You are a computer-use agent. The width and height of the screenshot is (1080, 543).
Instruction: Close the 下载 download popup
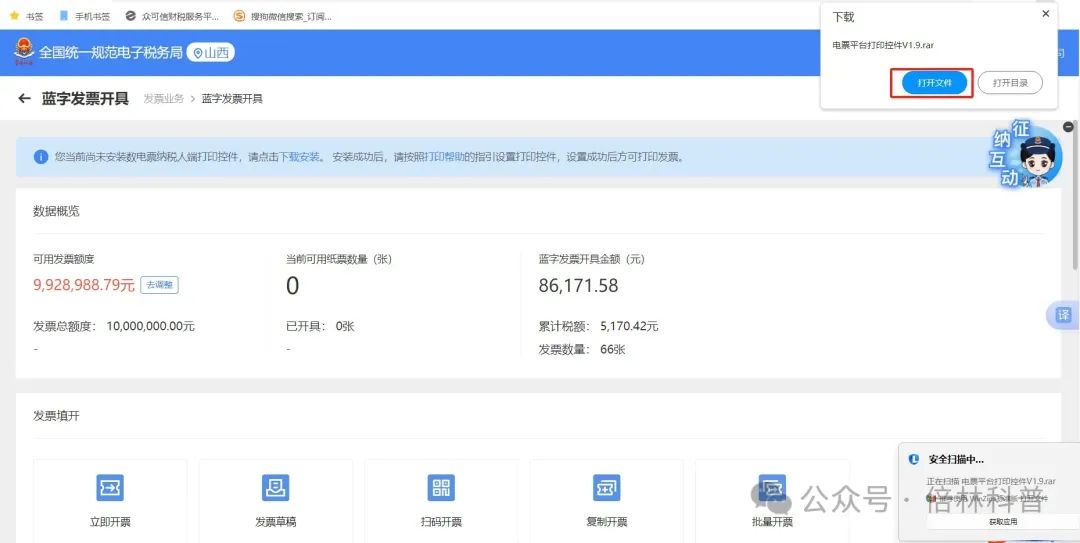(x=1045, y=14)
